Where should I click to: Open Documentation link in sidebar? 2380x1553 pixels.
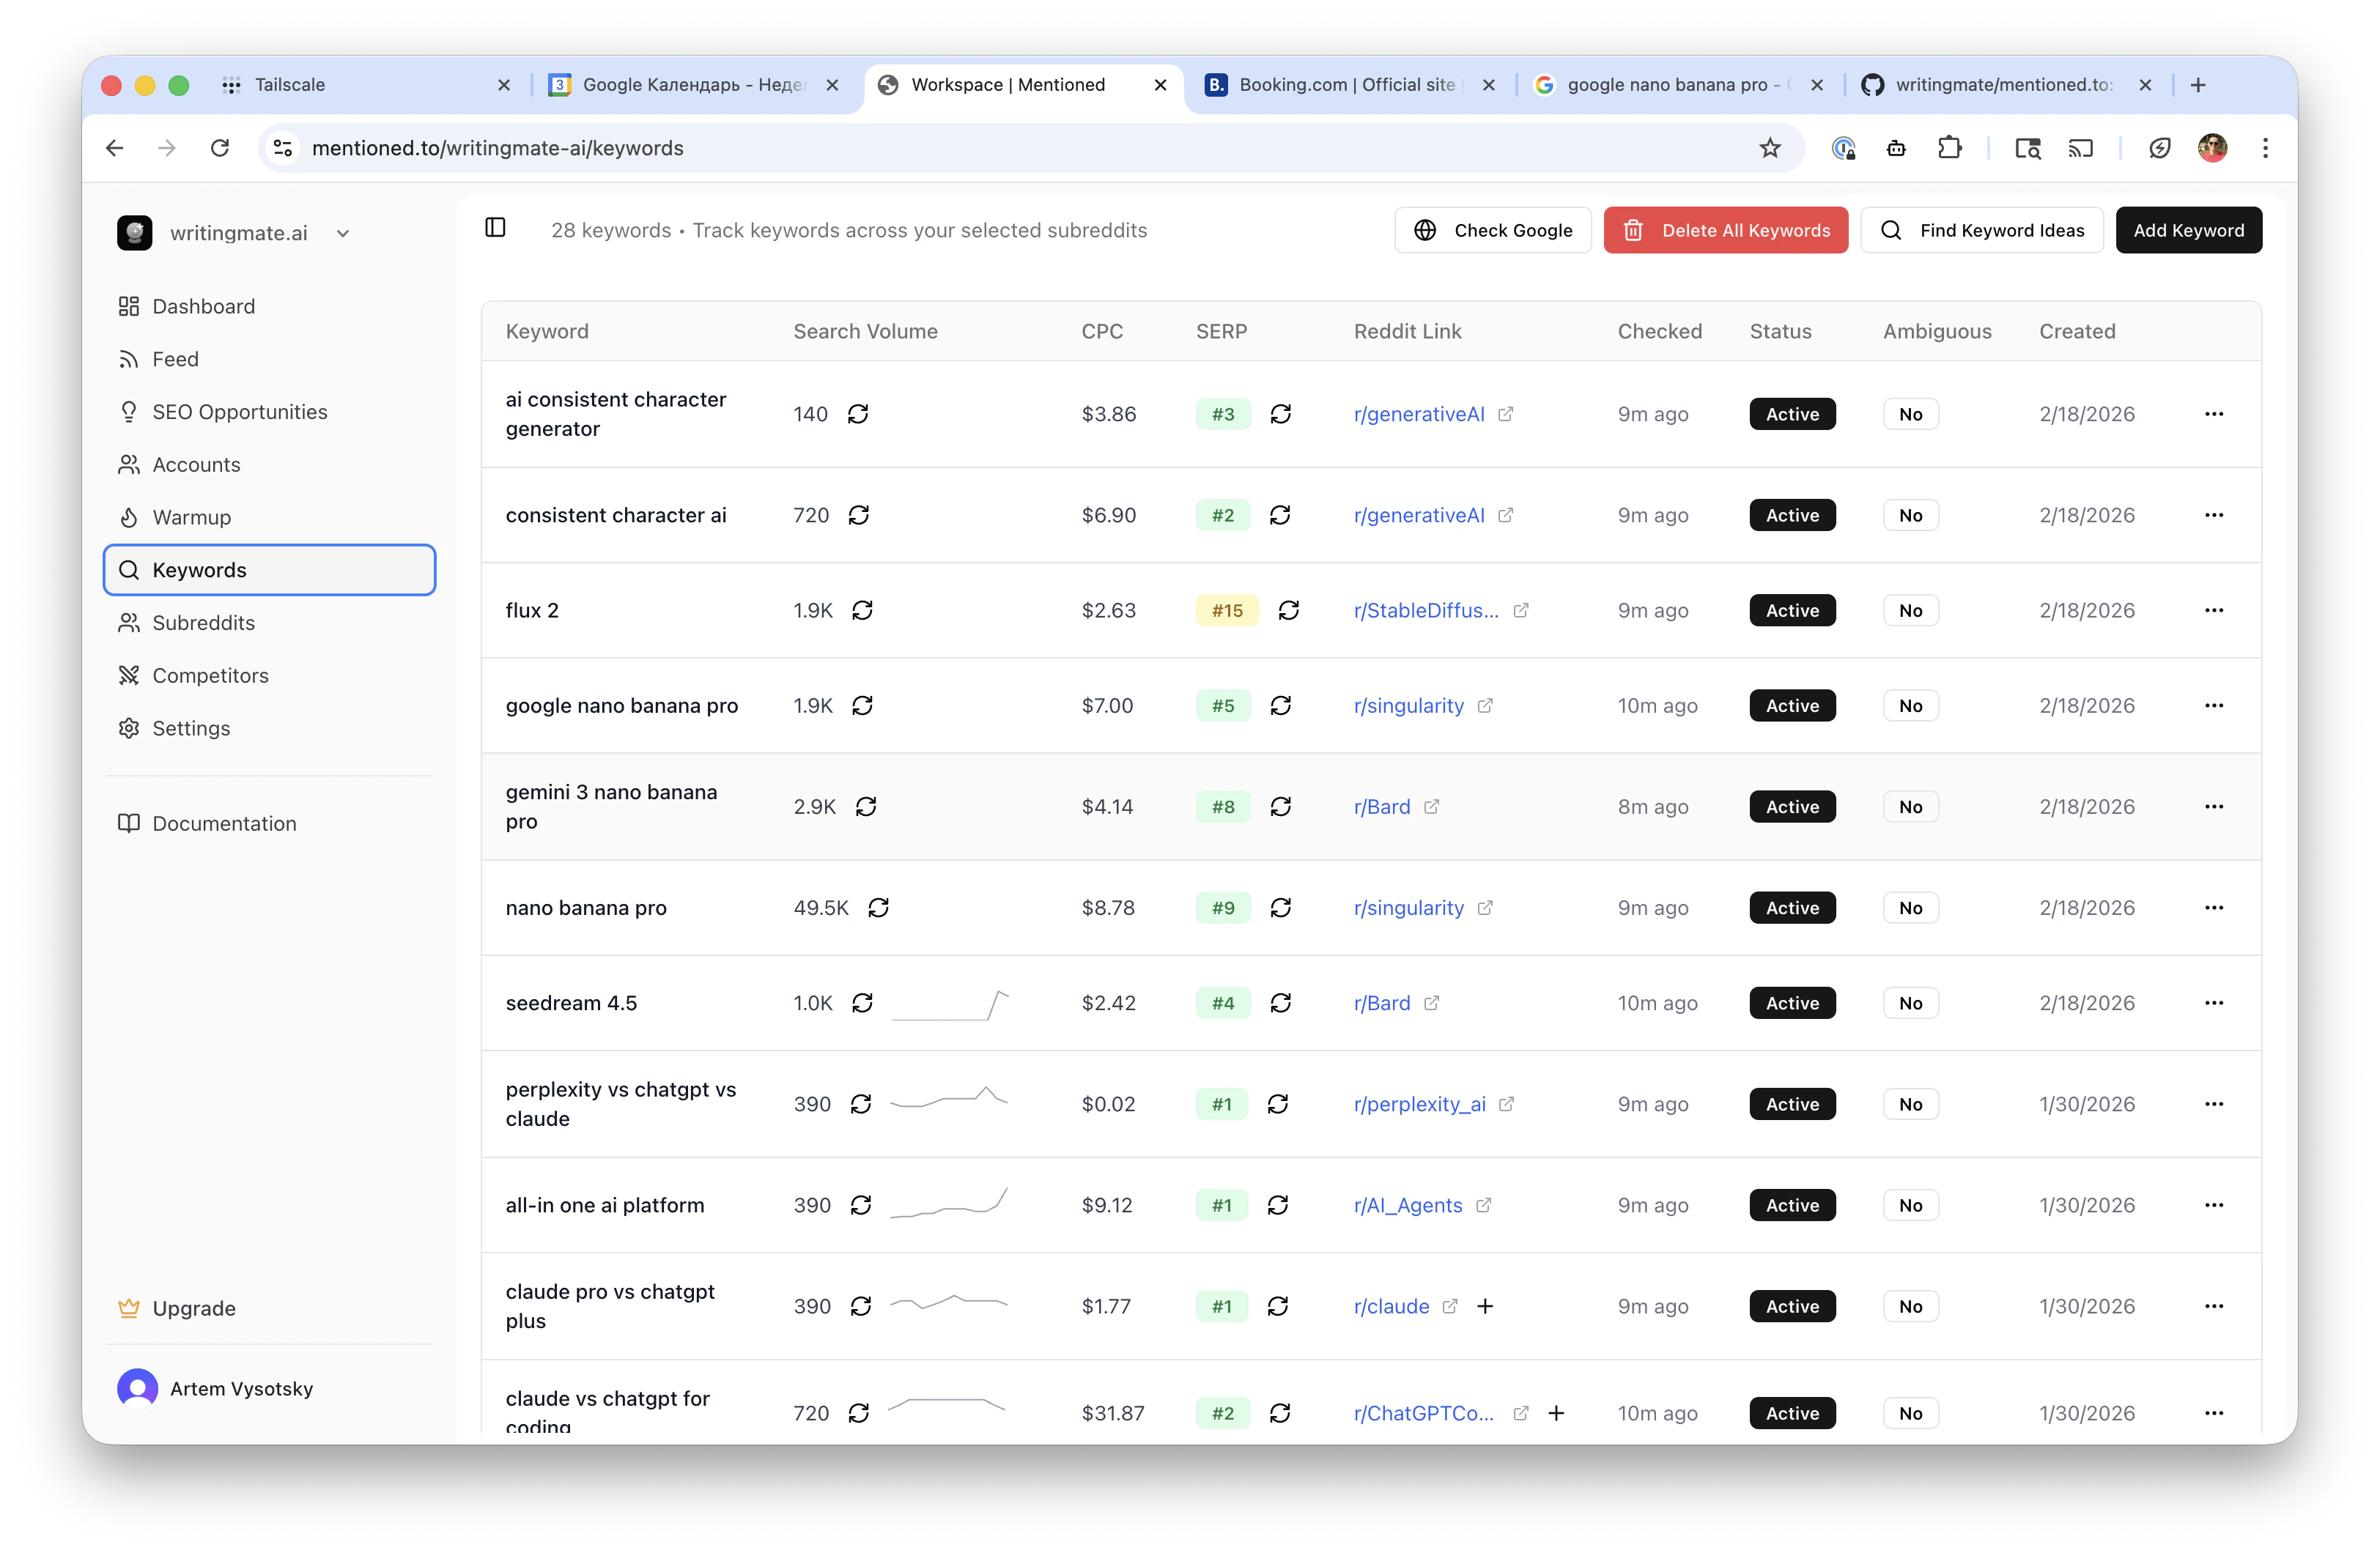click(x=269, y=824)
